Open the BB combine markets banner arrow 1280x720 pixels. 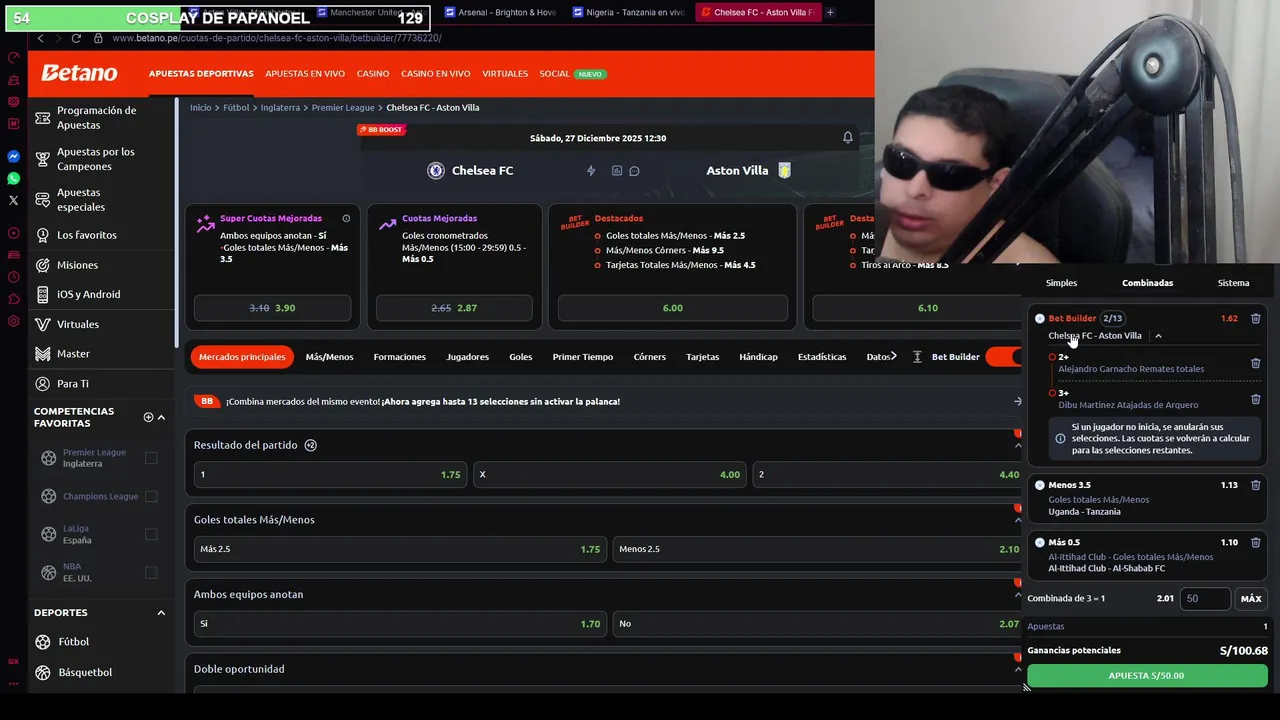coord(1017,401)
